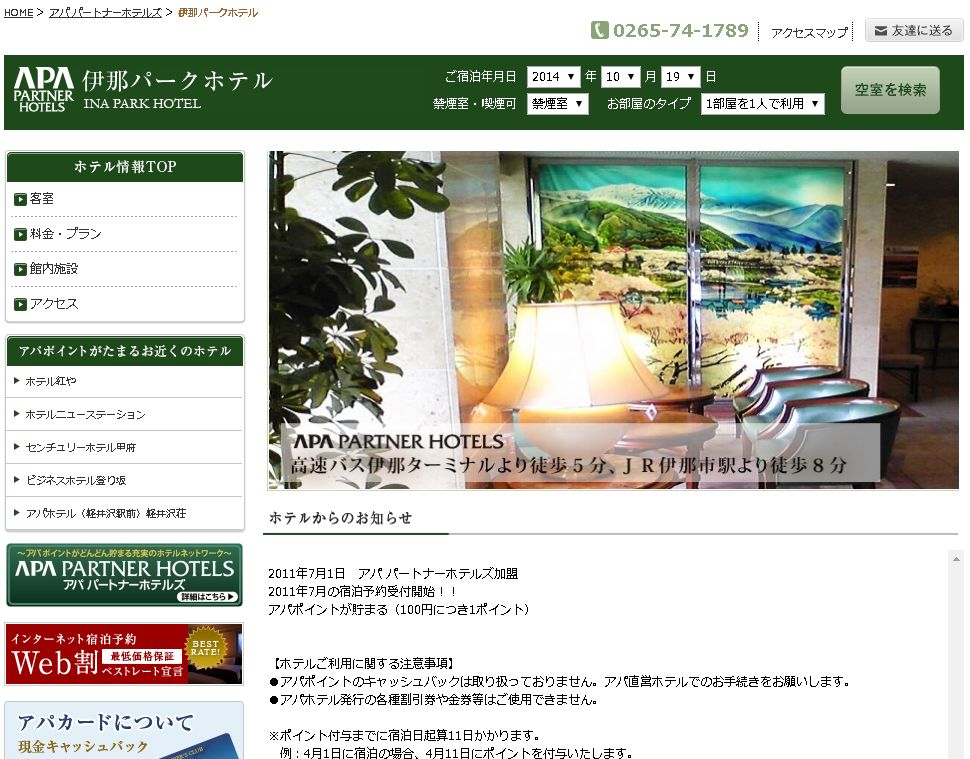Click the 伊那パークホテル breadcrumb text
Image resolution: width=970 pixels, height=759 pixels.
pyautogui.click(x=218, y=12)
